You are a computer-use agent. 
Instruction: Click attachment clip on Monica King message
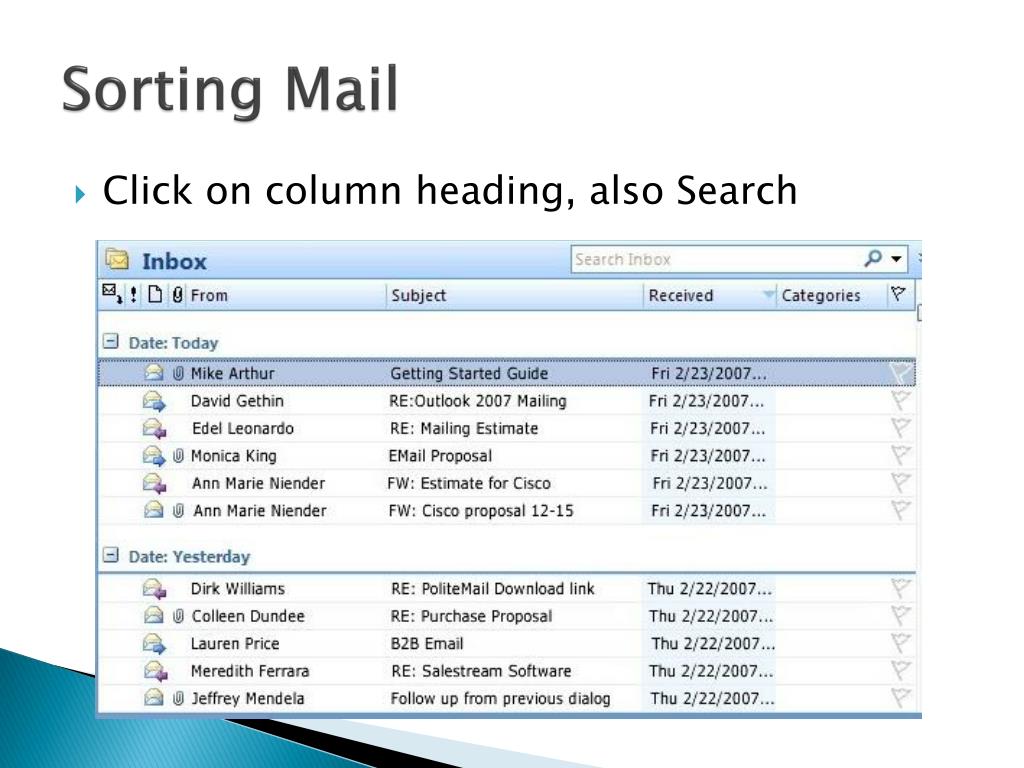coord(178,456)
